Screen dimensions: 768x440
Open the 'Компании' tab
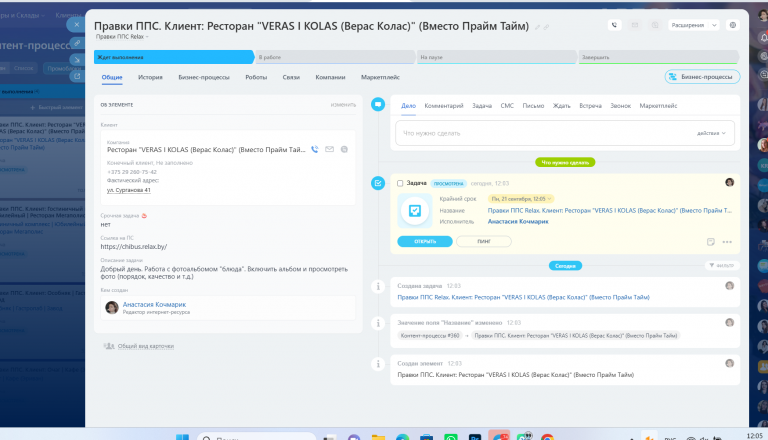click(x=330, y=77)
